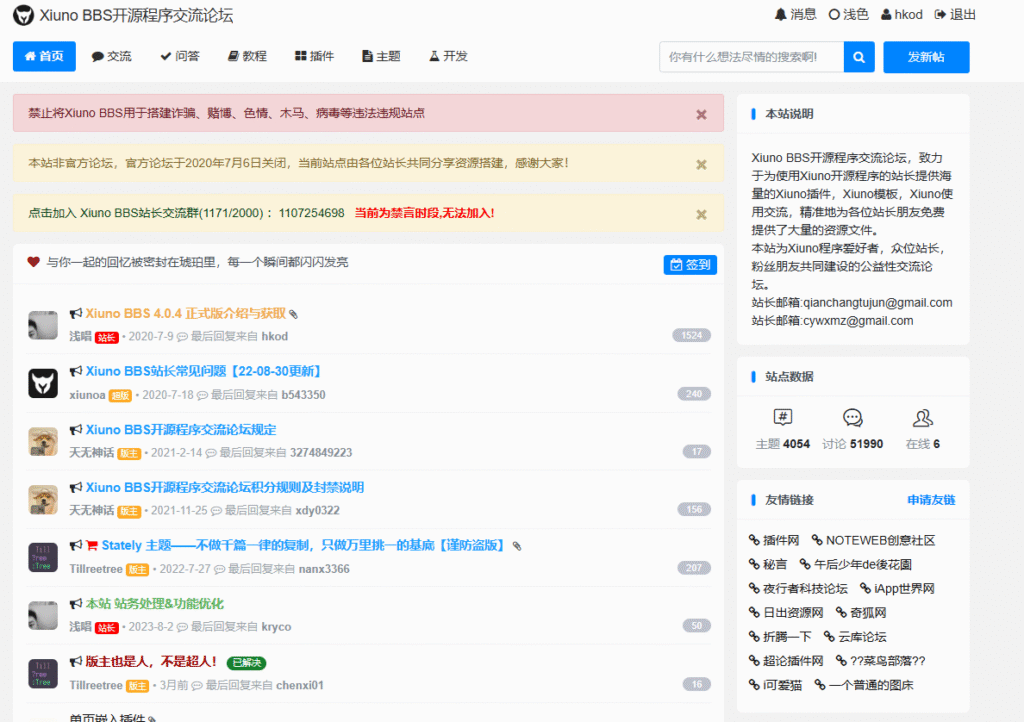
Task: Open the Xiuno BBS 4.0.4 release thread
Action: [185, 313]
